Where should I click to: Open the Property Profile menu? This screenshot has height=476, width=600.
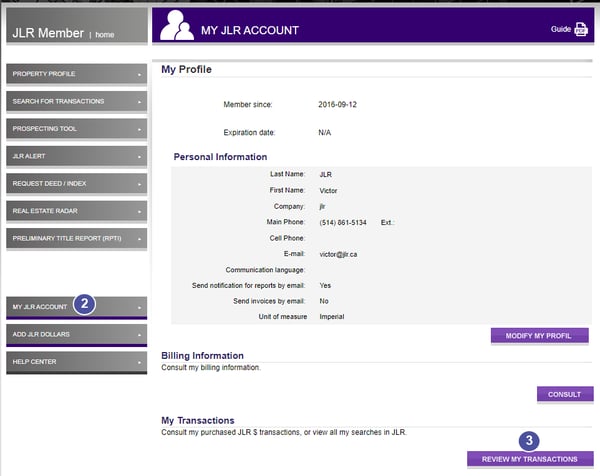coord(77,74)
